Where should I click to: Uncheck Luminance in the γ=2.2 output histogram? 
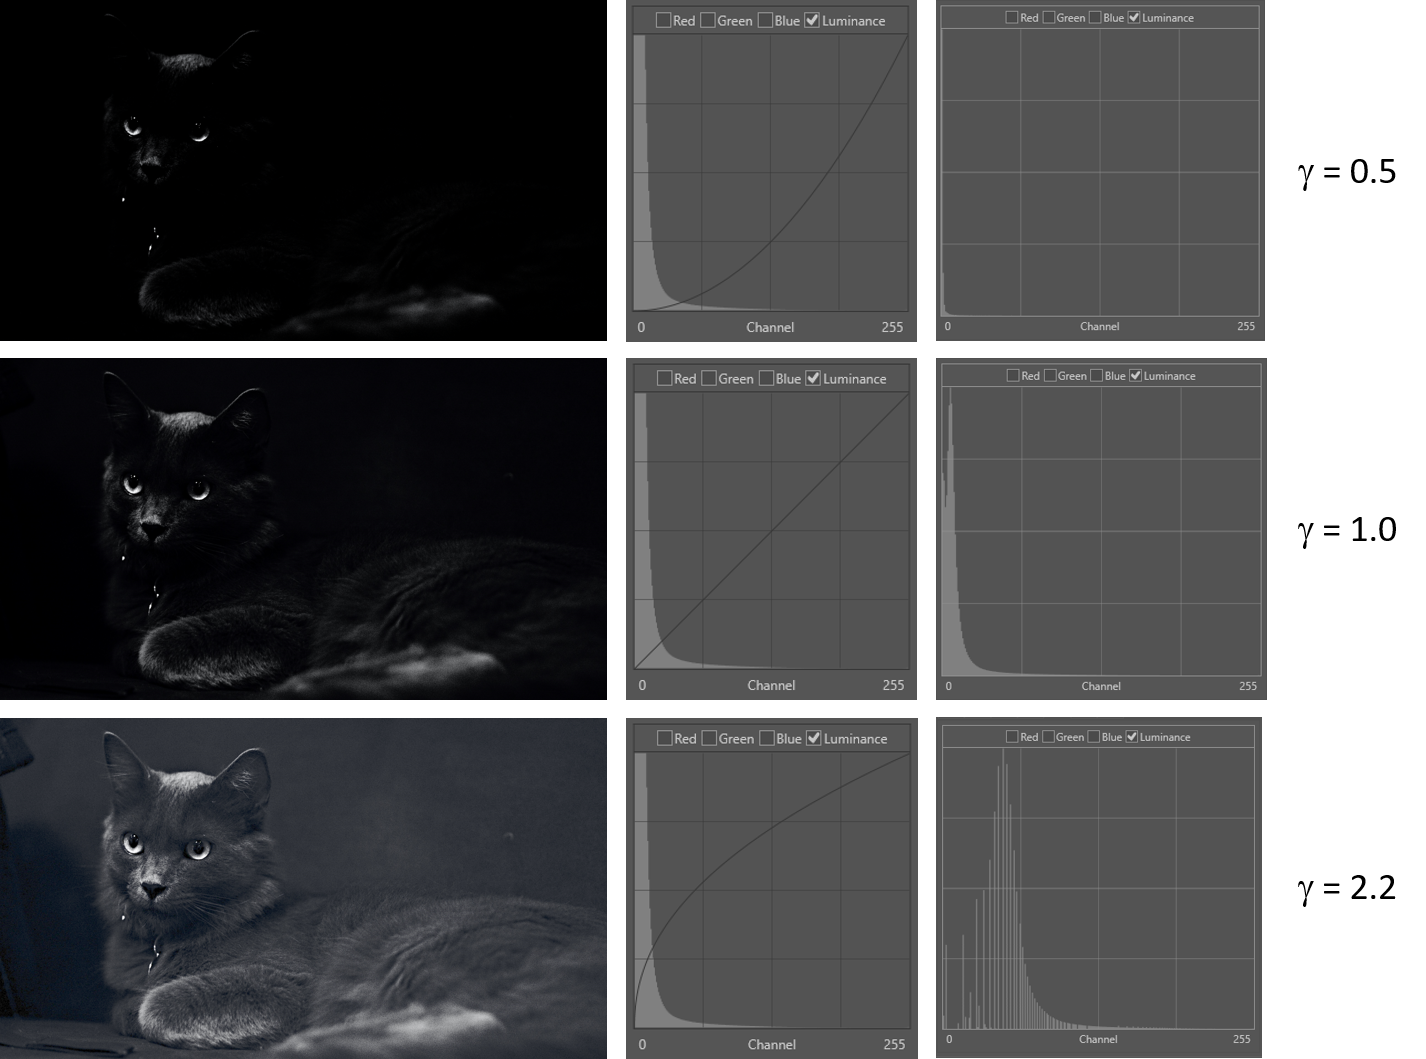(x=1131, y=737)
